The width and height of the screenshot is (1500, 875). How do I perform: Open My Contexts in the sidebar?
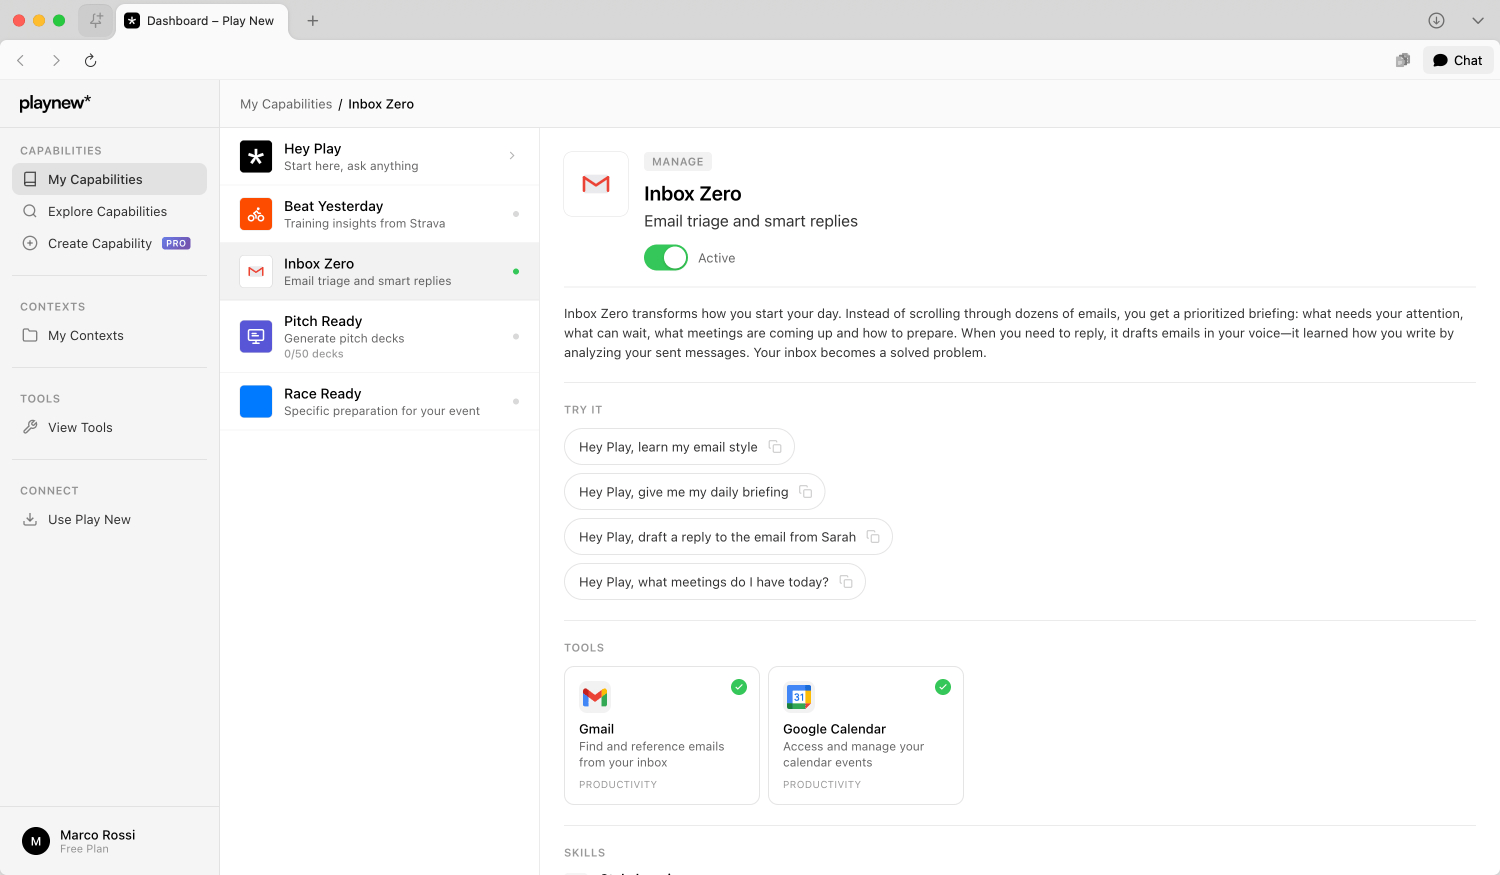click(x=86, y=336)
